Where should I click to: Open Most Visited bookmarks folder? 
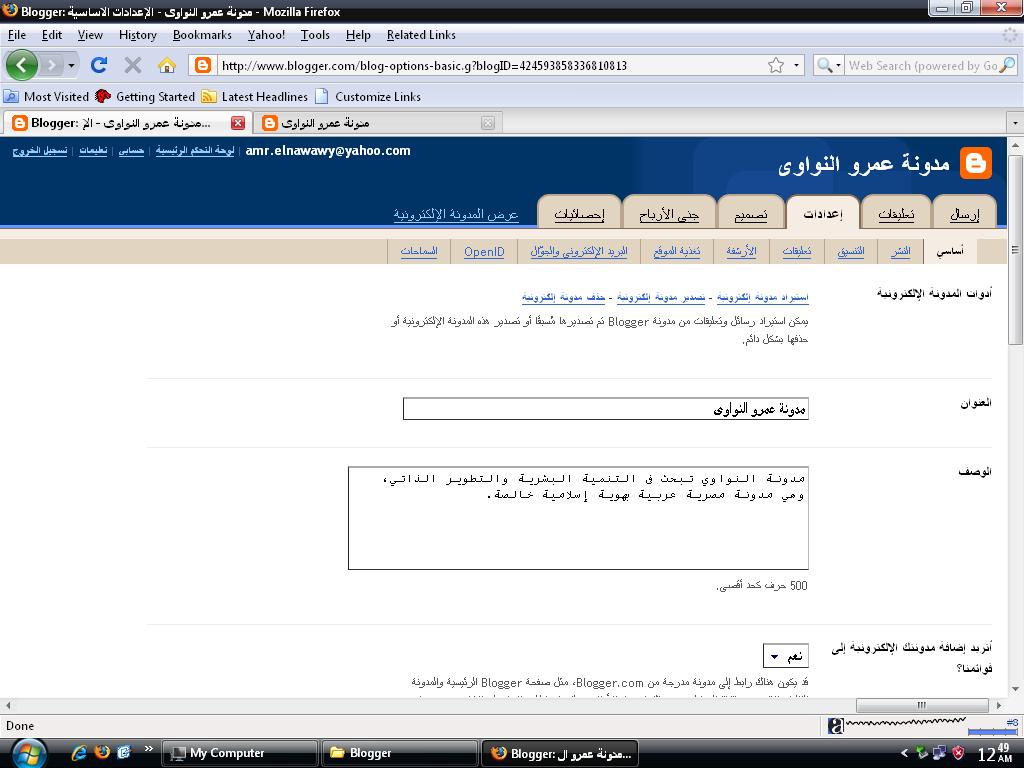click(x=46, y=97)
